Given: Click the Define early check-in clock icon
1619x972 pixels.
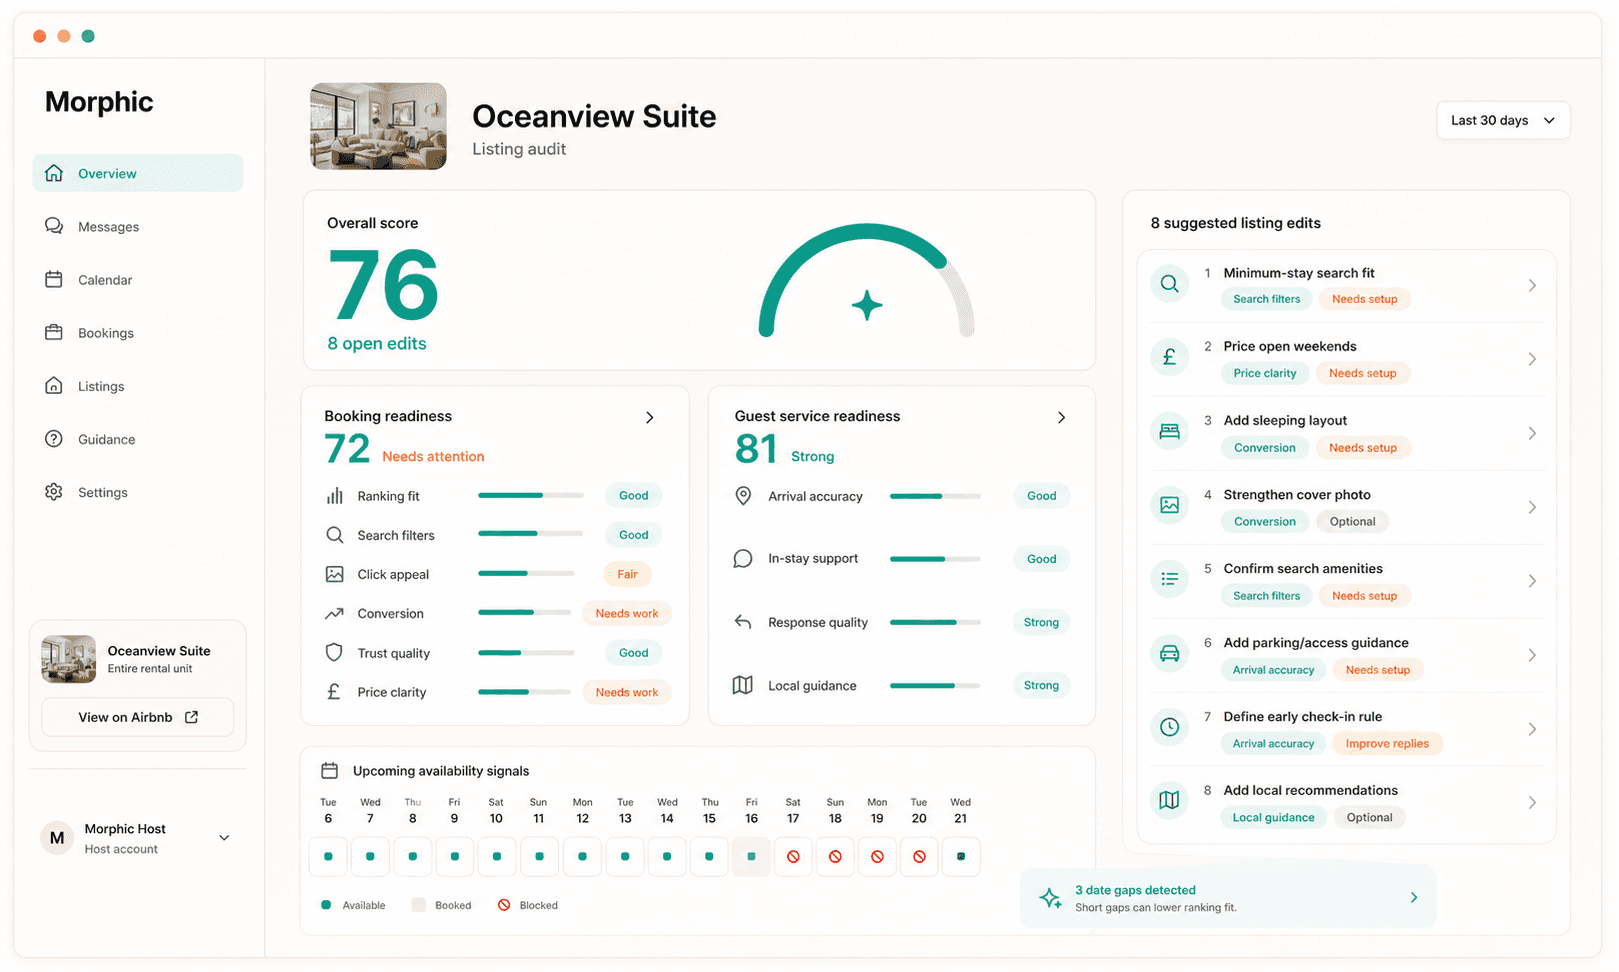Looking at the screenshot, I should (1169, 727).
